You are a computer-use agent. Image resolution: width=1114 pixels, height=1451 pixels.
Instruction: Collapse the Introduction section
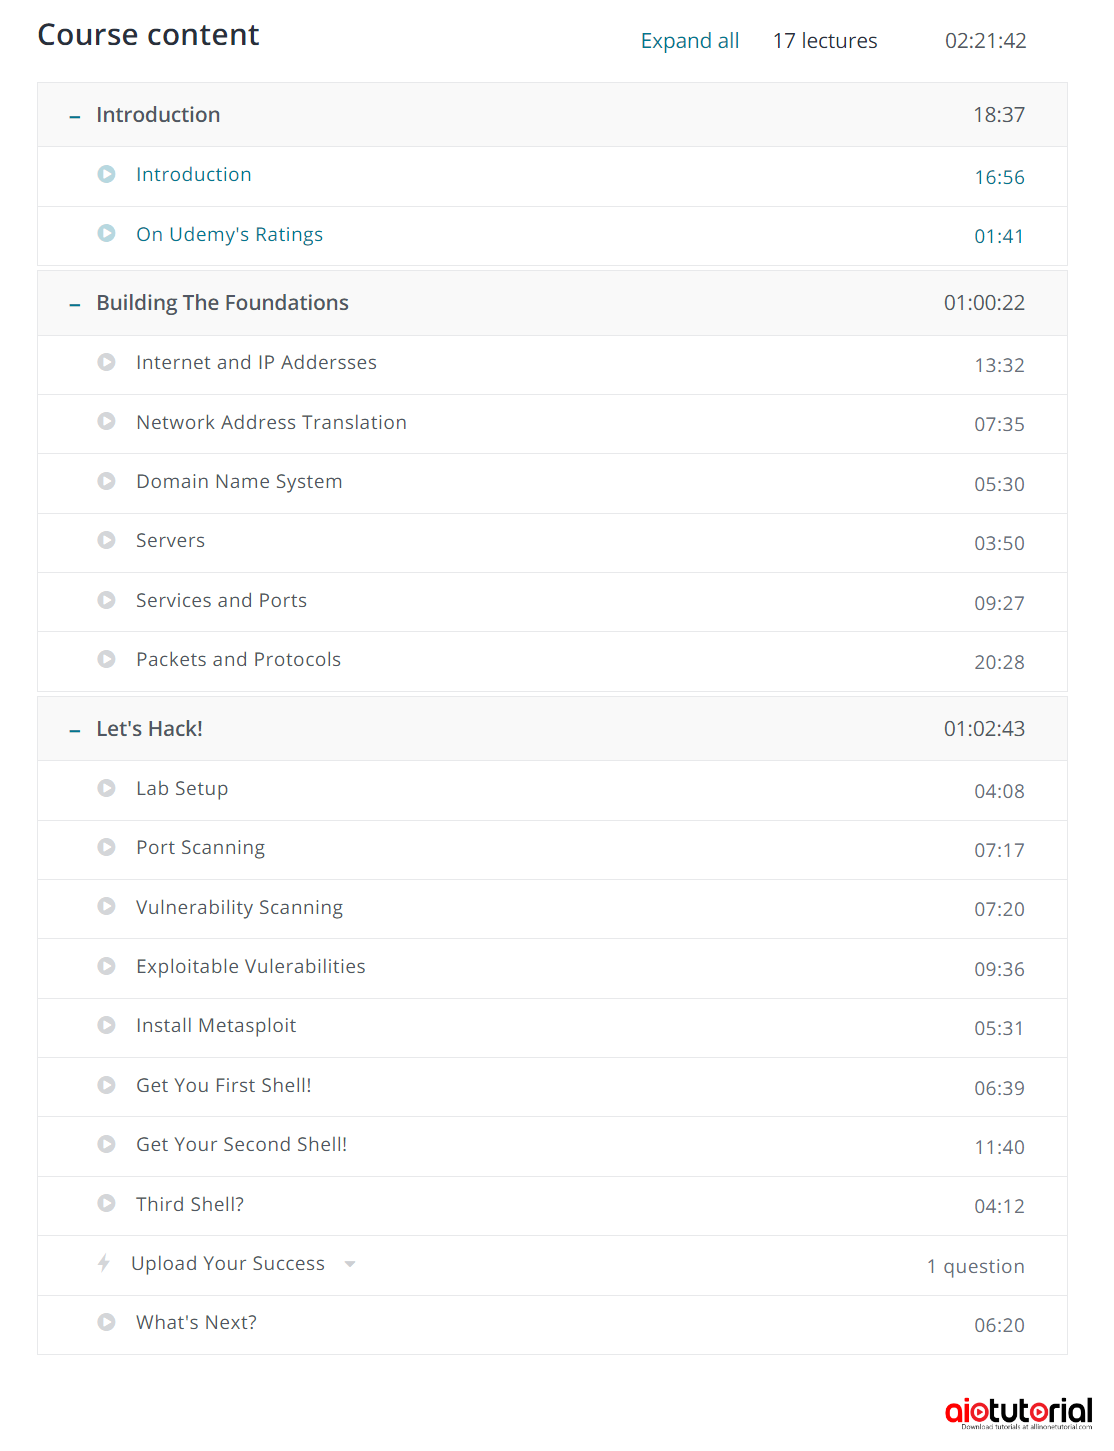pyautogui.click(x=75, y=116)
